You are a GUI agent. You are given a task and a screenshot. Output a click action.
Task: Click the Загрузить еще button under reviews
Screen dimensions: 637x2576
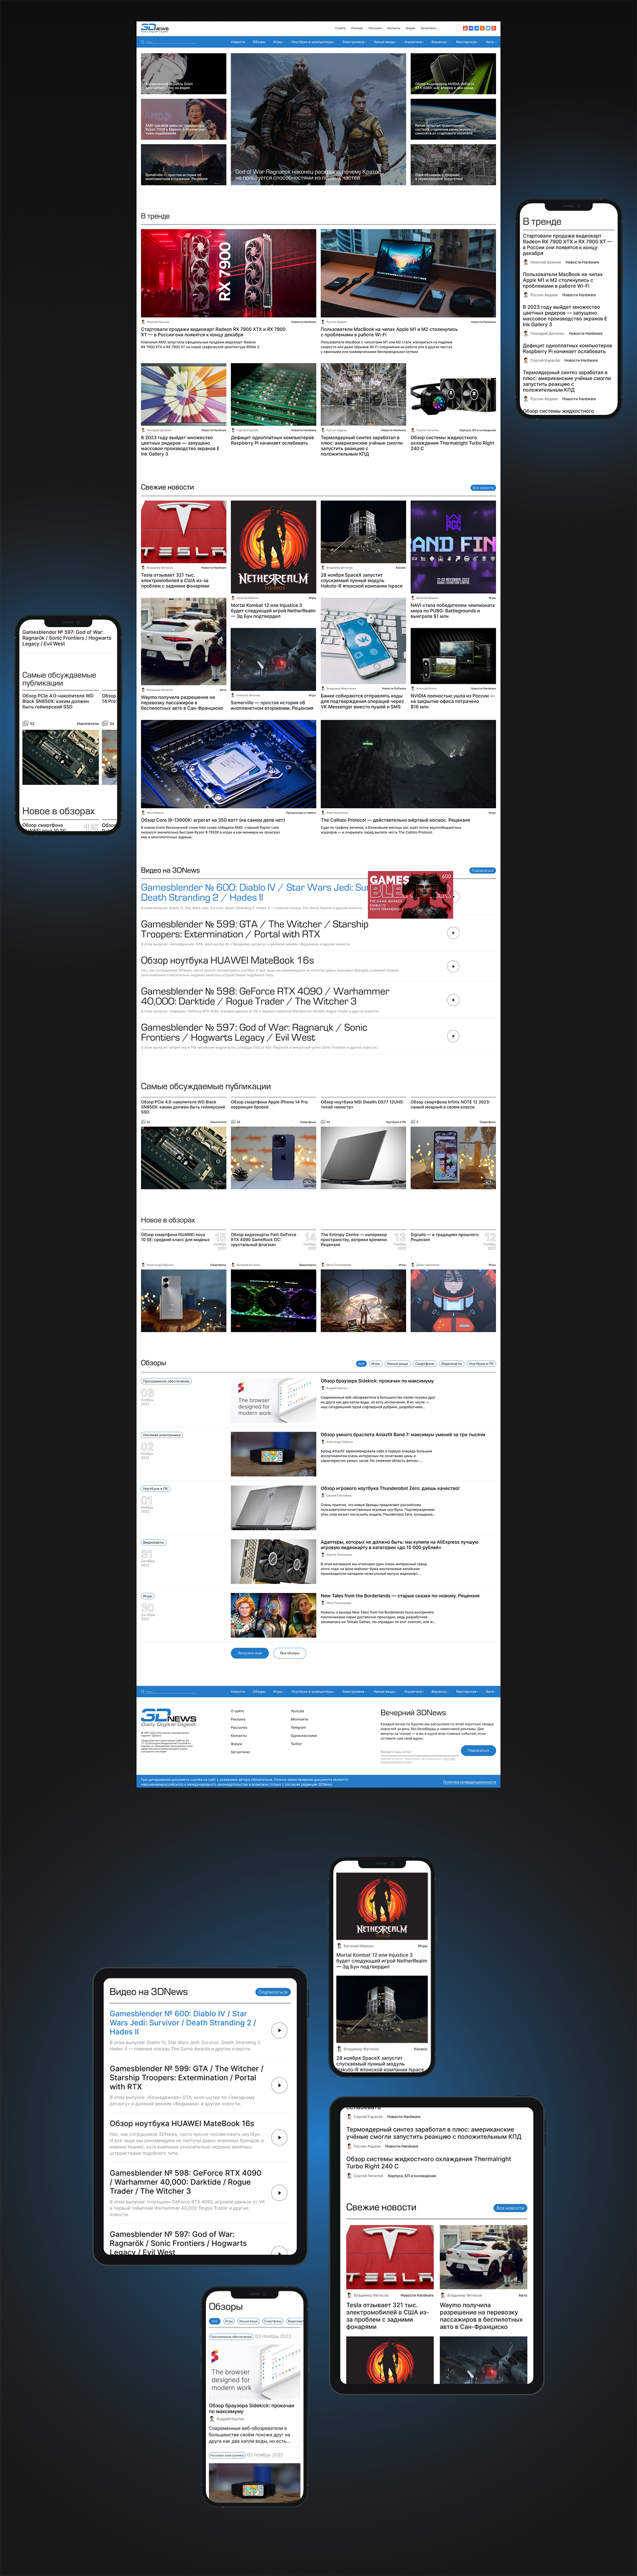[250, 1653]
